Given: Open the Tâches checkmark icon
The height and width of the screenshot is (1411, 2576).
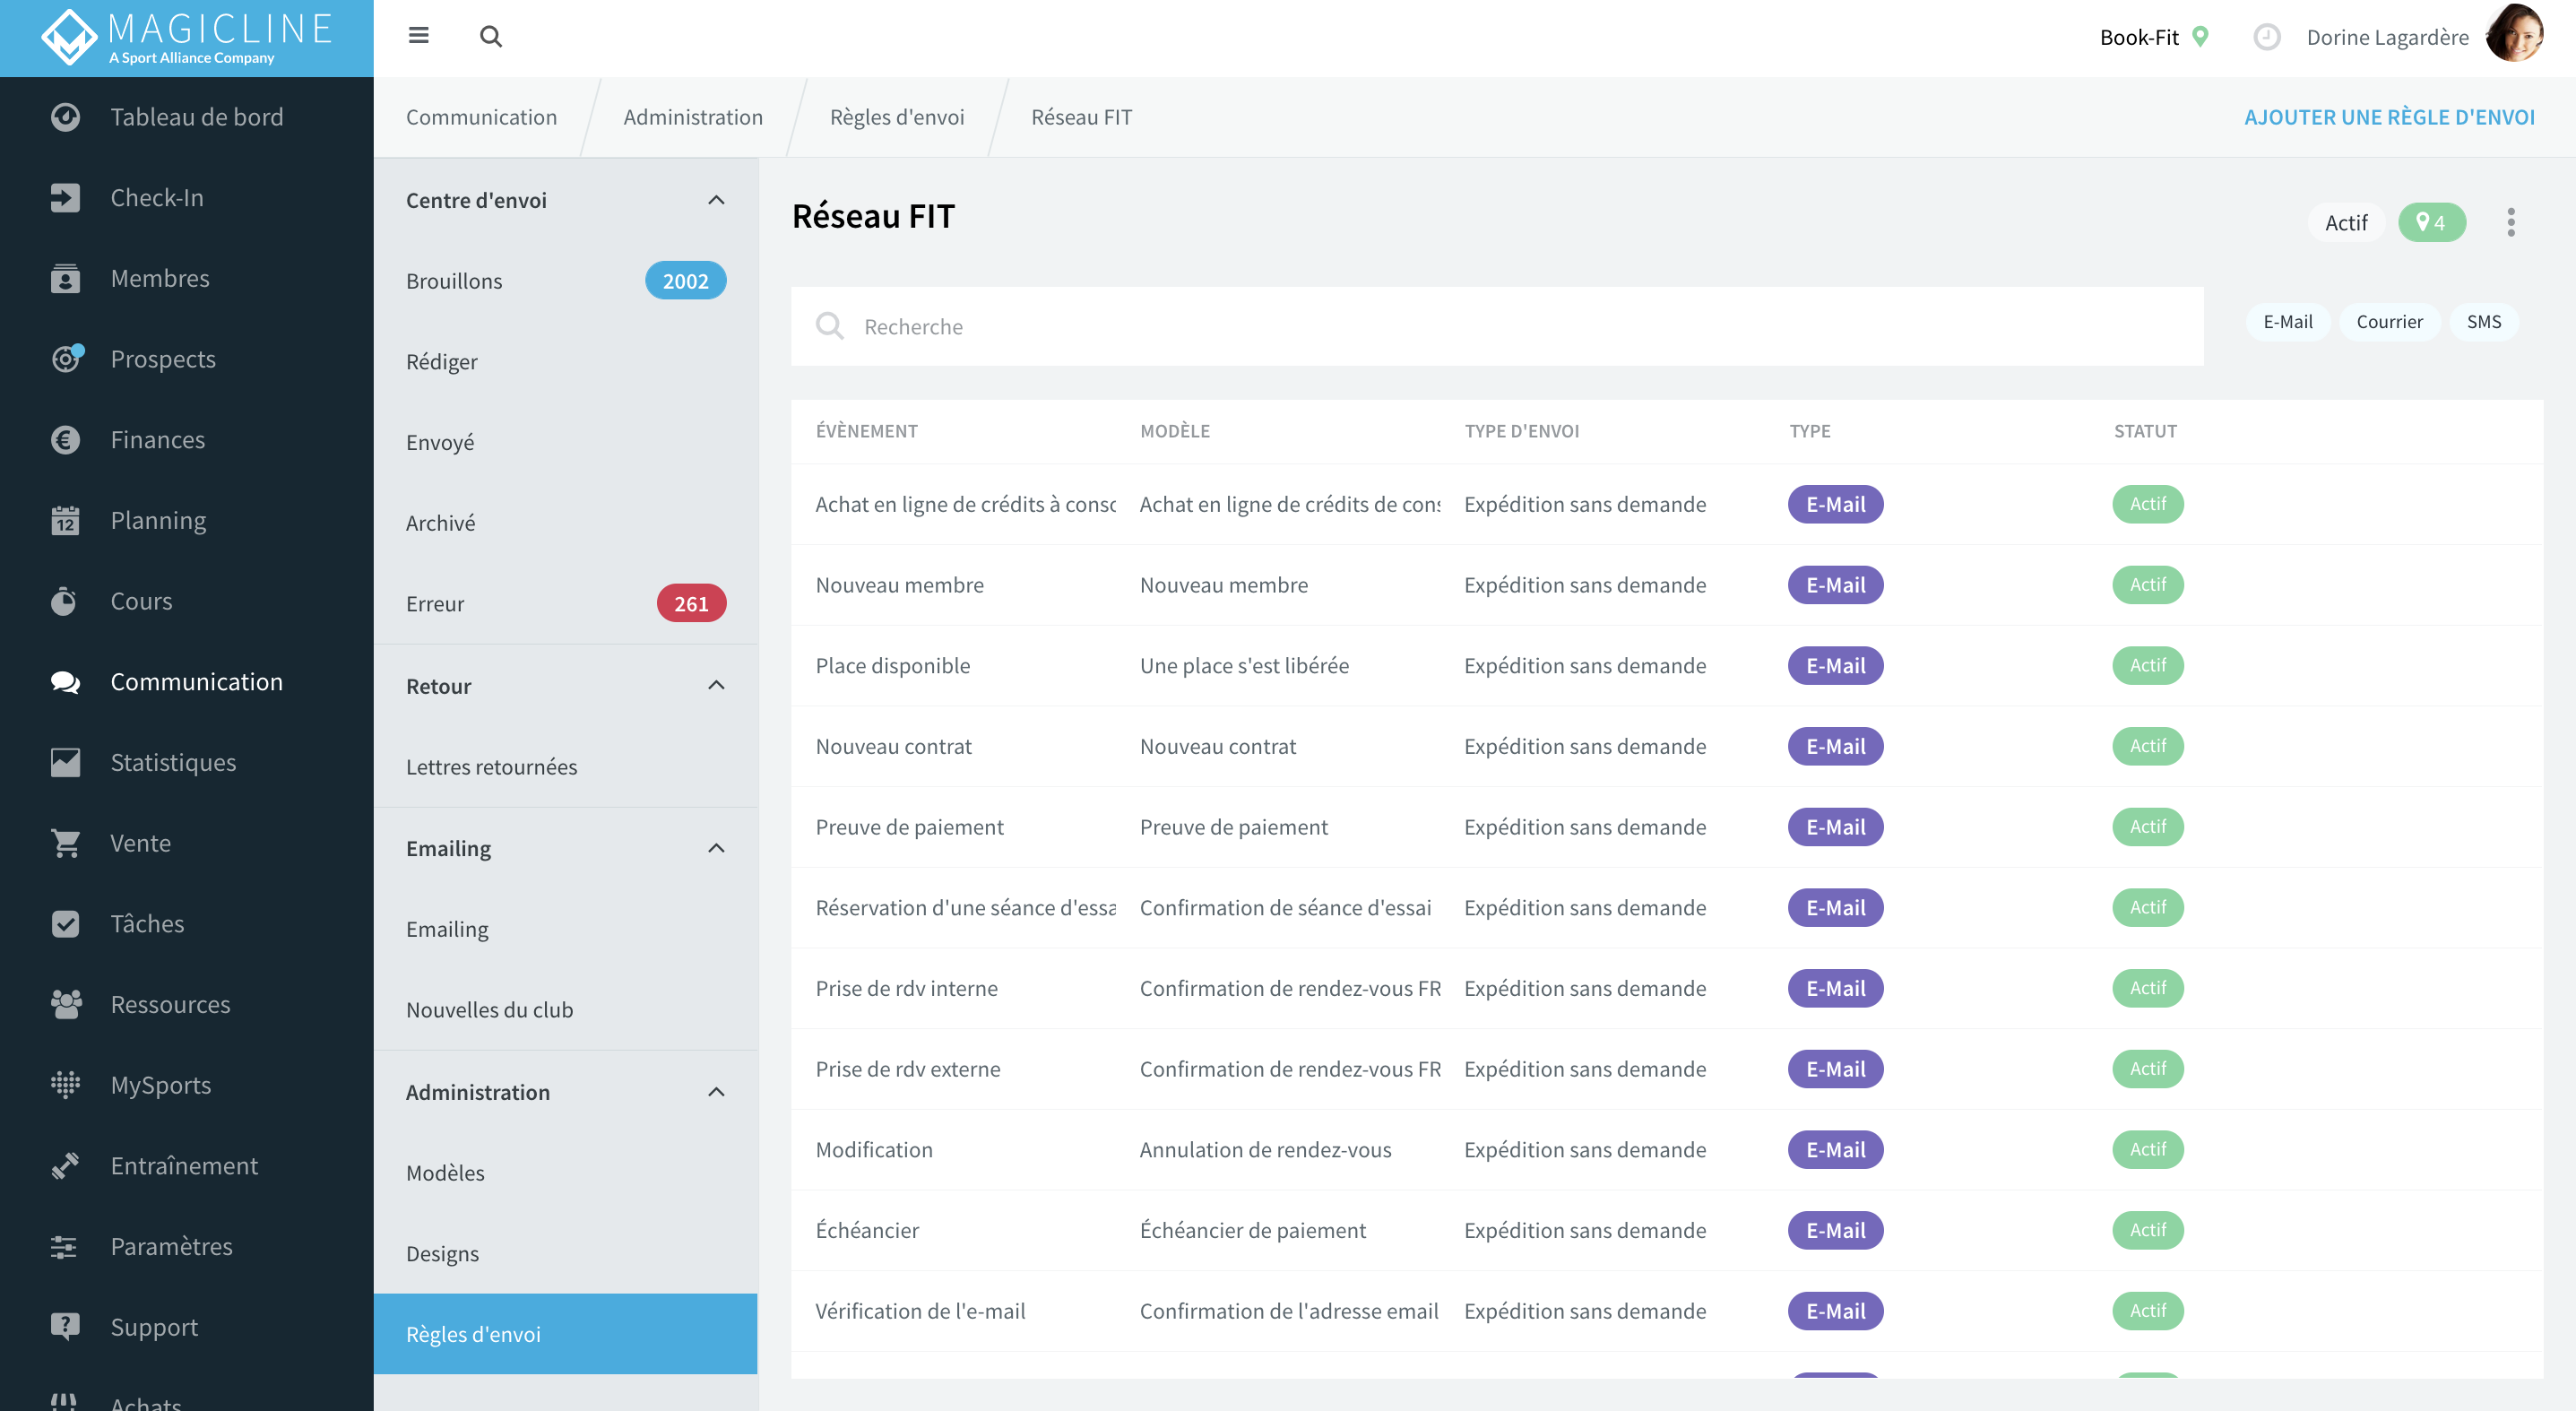Looking at the screenshot, I should (65, 923).
